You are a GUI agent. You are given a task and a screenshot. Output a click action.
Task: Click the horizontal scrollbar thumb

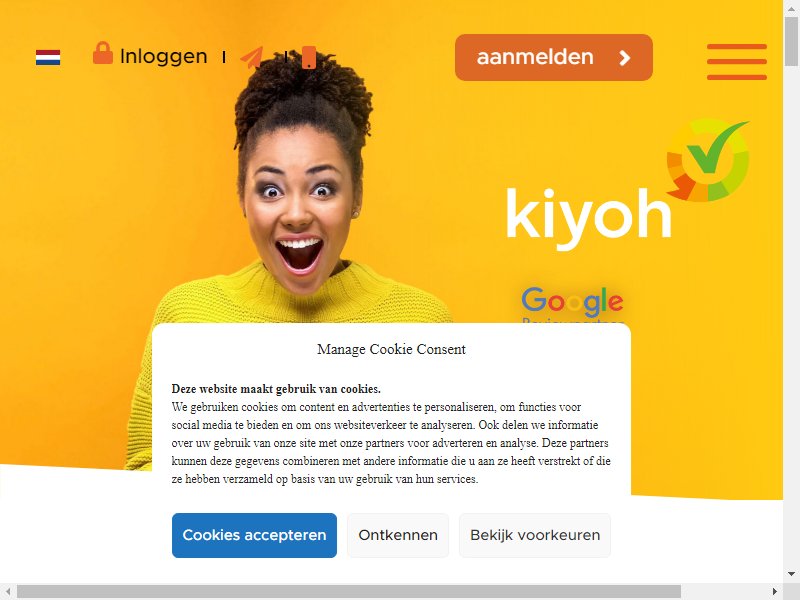tap(348, 591)
